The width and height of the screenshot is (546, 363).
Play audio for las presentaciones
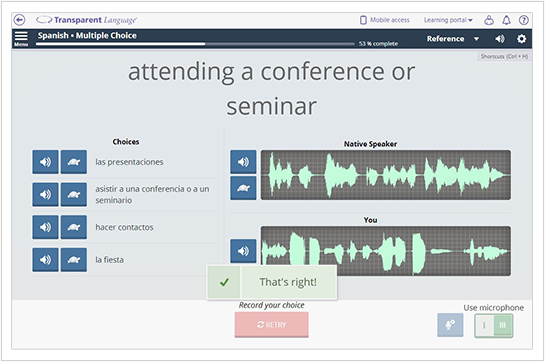(45, 162)
